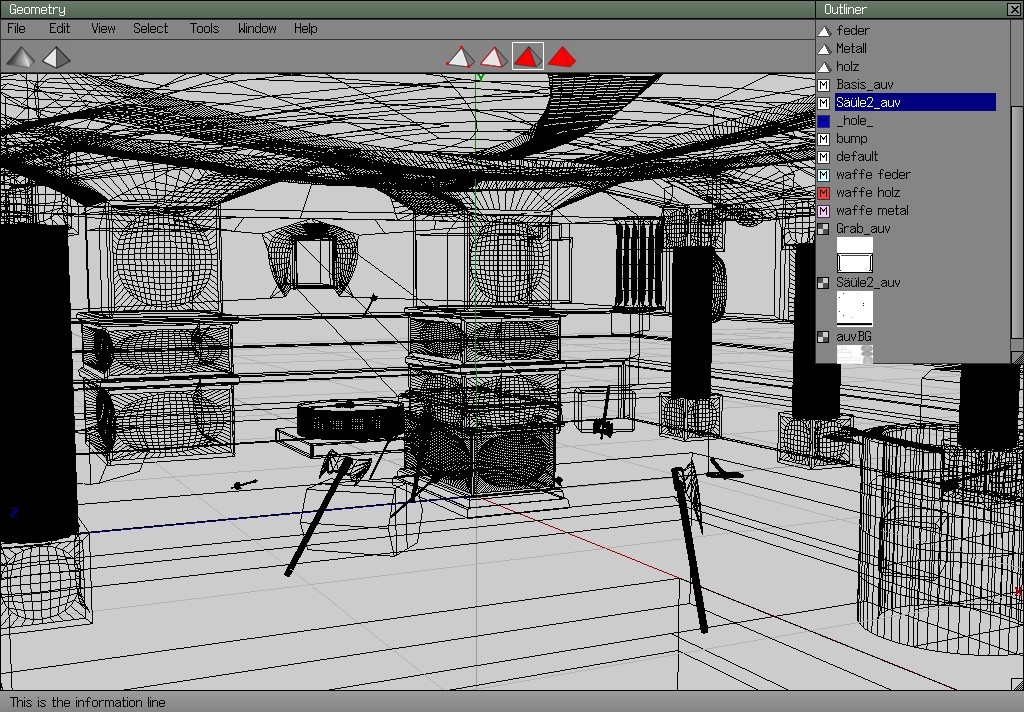This screenshot has height=712, width=1024.
Task: Toggle projection with light pyramid icon
Action: (x=56, y=58)
